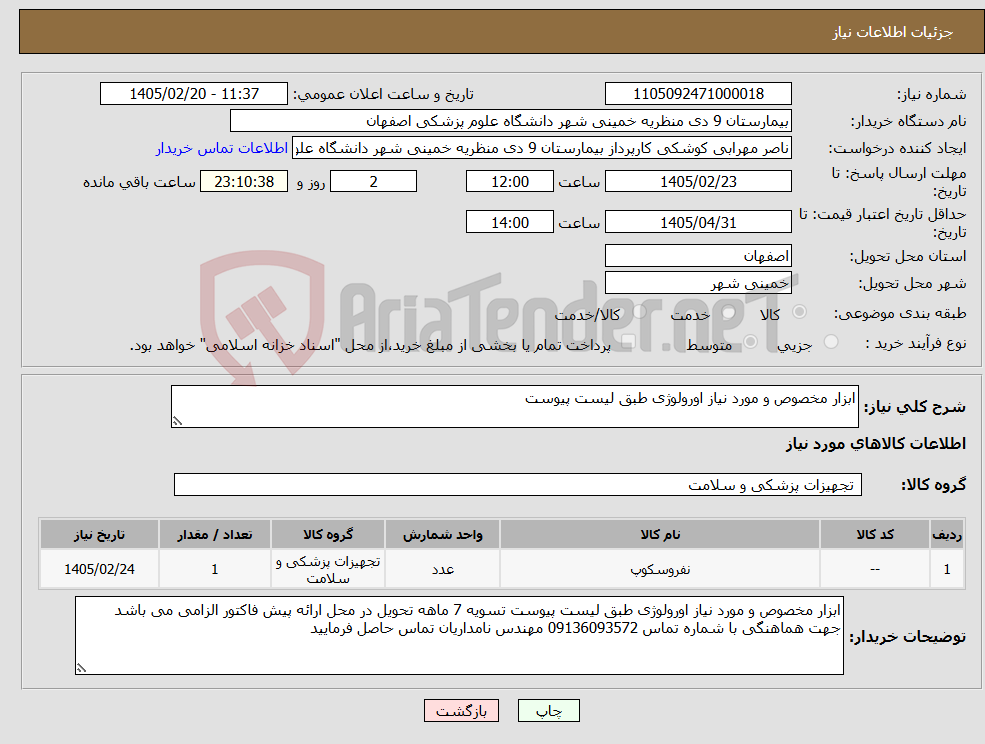Select the جزیی purchase type radio
The width and height of the screenshot is (985, 744).
[x=830, y=342]
